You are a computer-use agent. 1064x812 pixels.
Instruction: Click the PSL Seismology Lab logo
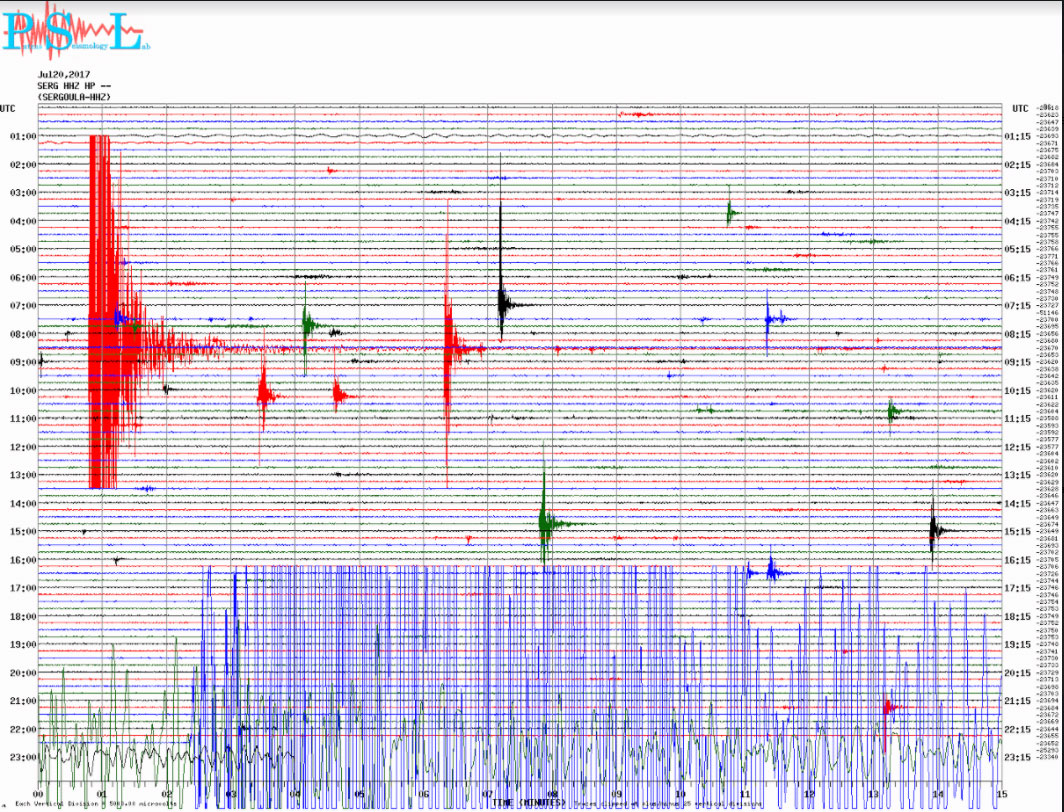(75, 28)
